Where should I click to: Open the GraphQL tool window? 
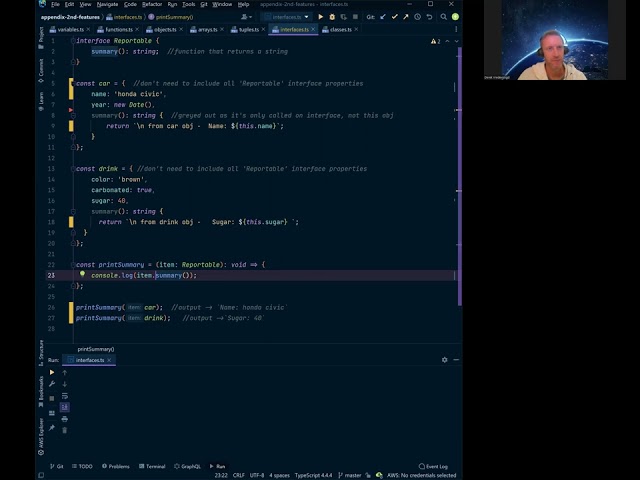tap(187, 466)
